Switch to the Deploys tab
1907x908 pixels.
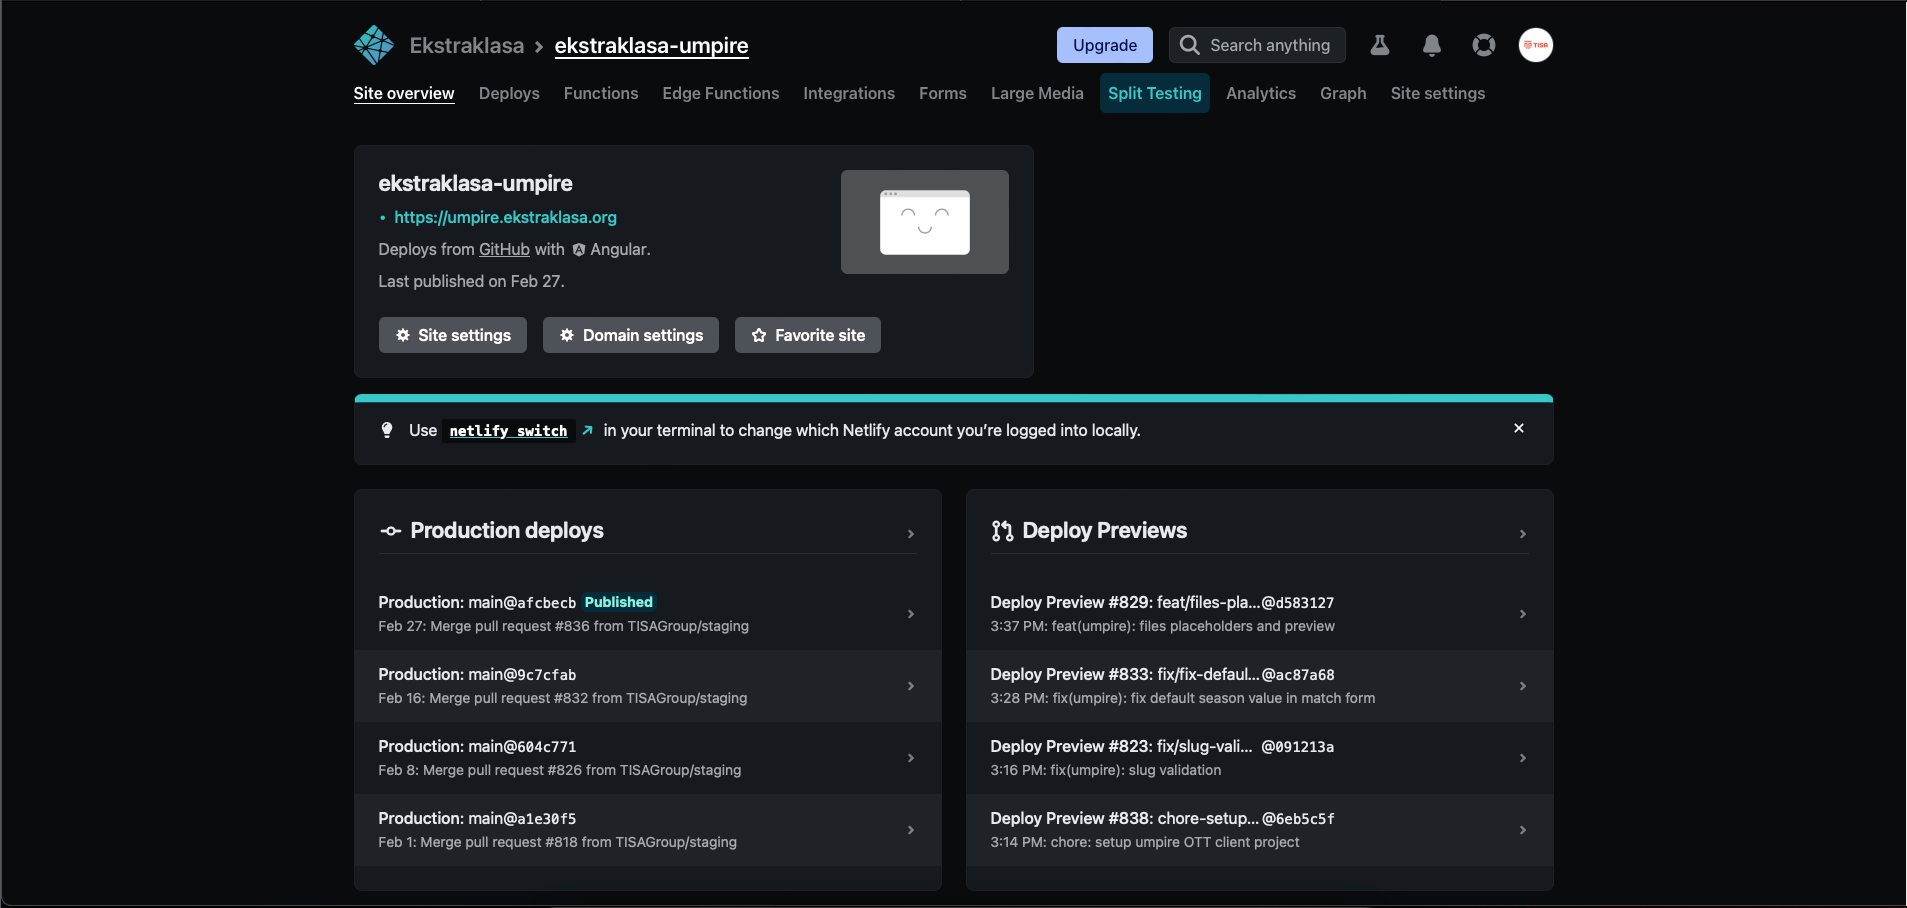pyautogui.click(x=509, y=93)
